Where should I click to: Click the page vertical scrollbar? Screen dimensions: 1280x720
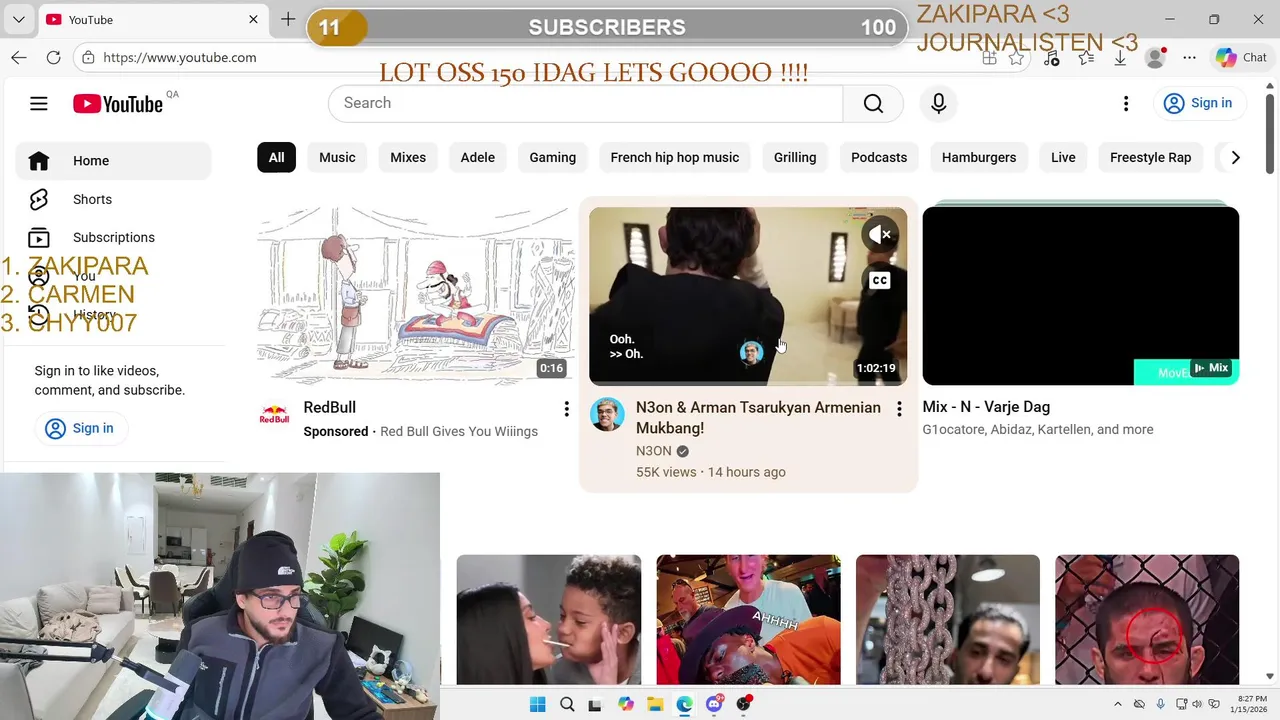coord(1270,132)
